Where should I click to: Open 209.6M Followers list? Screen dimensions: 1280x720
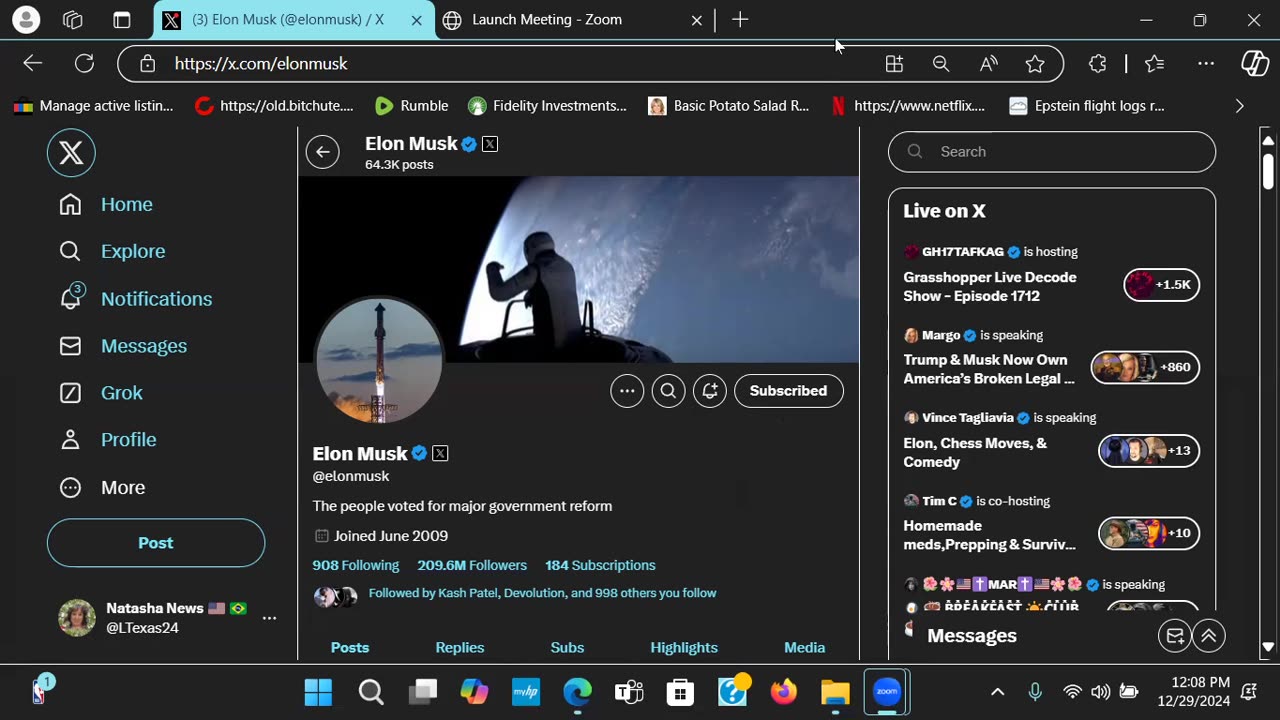coord(472,565)
